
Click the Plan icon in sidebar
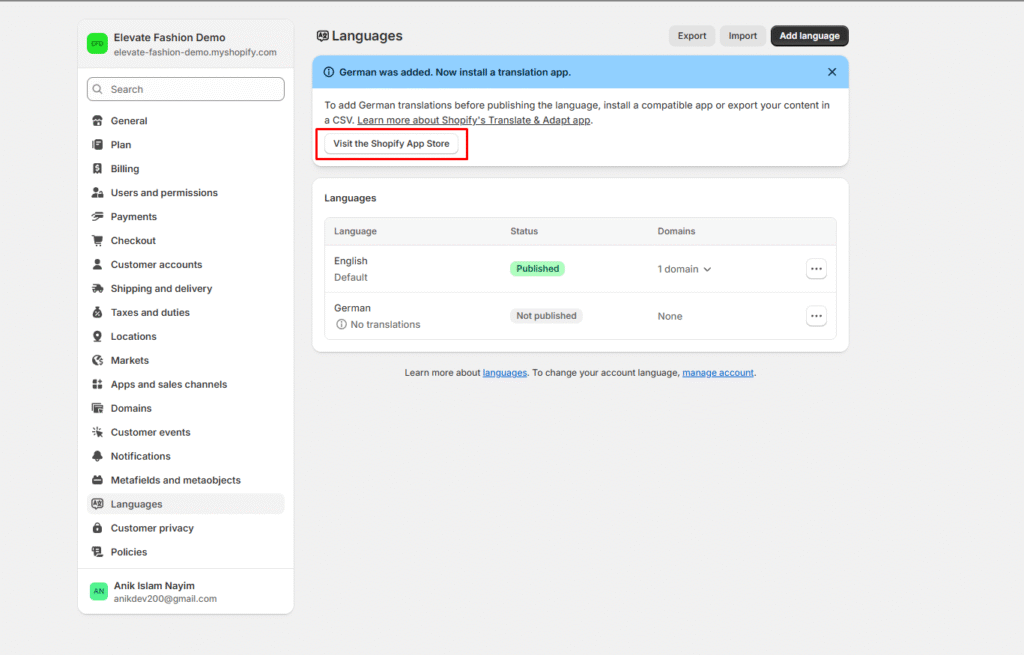click(x=97, y=144)
